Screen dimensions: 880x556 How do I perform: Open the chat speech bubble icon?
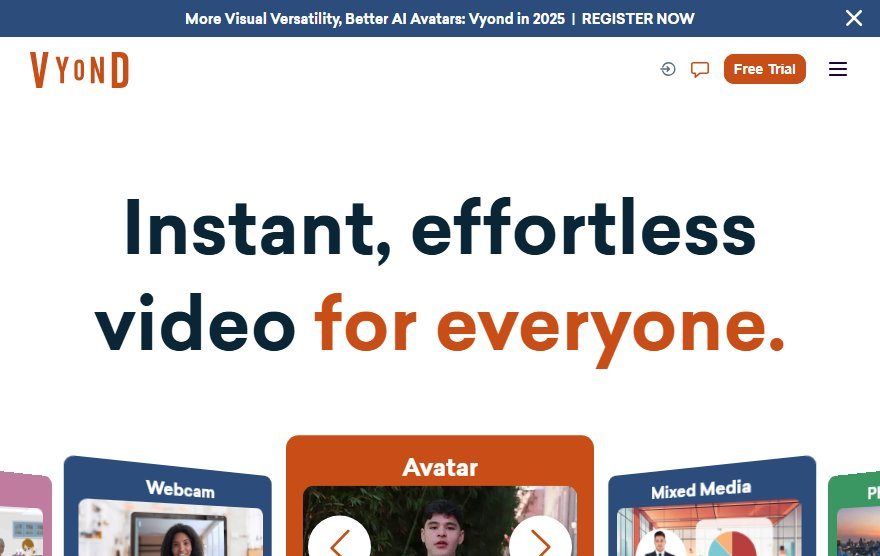[700, 70]
